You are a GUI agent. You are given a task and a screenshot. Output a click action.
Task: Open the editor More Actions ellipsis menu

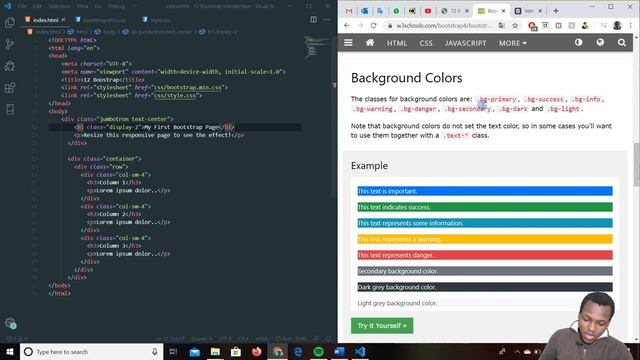coord(327,20)
